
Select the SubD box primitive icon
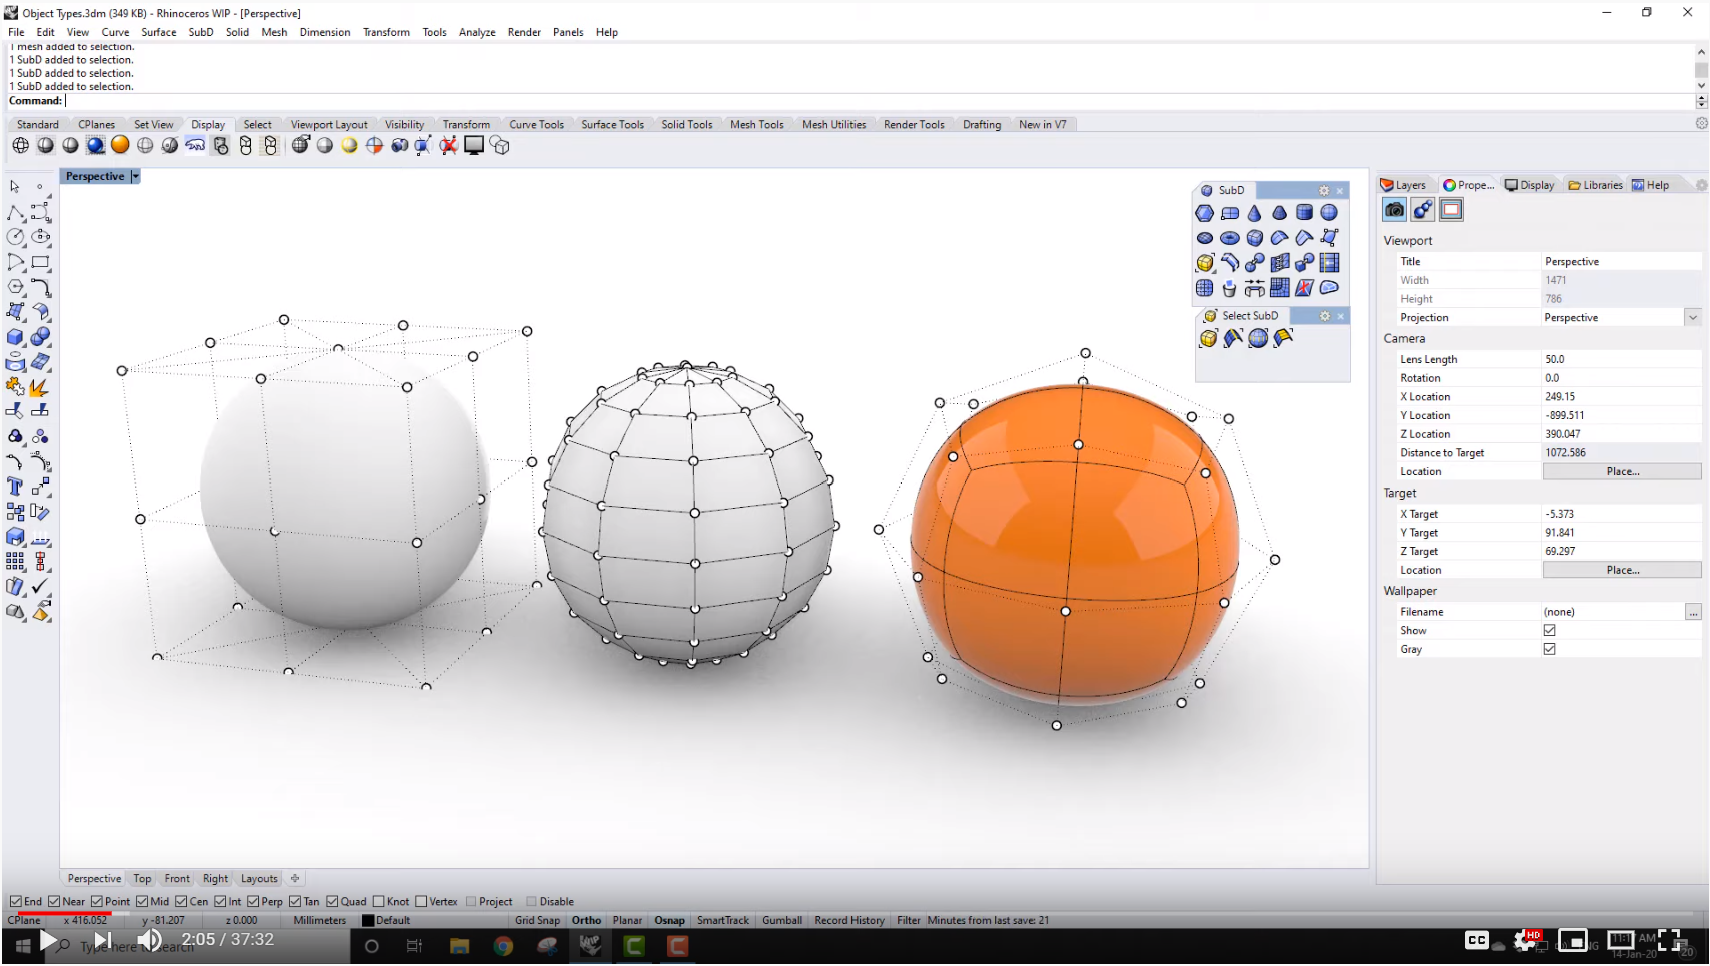tap(1254, 238)
